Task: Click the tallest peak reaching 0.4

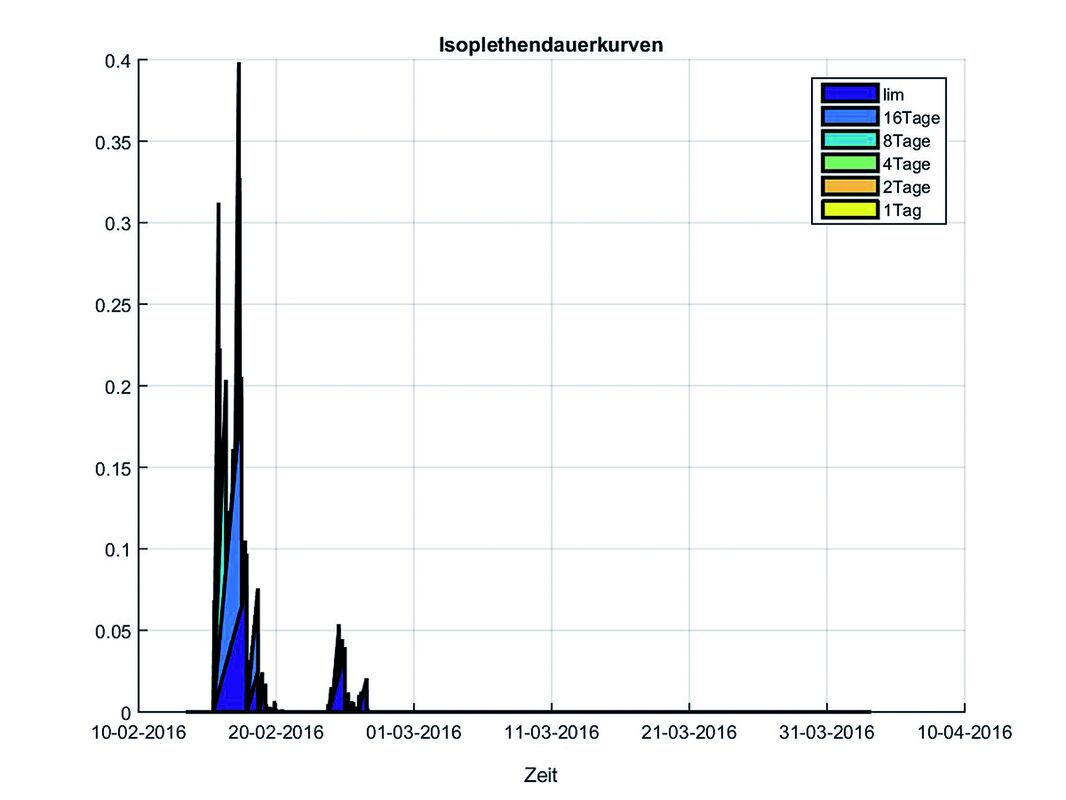Action: coord(238,66)
